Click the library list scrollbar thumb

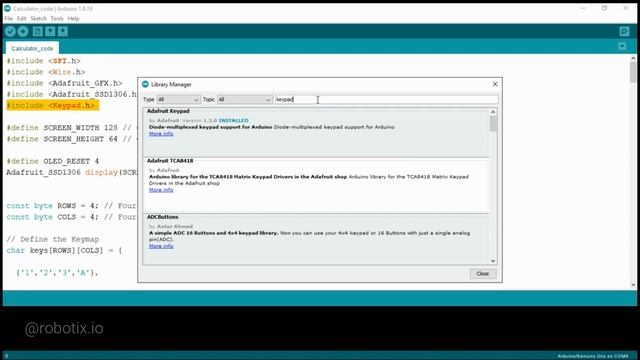[x=493, y=124]
